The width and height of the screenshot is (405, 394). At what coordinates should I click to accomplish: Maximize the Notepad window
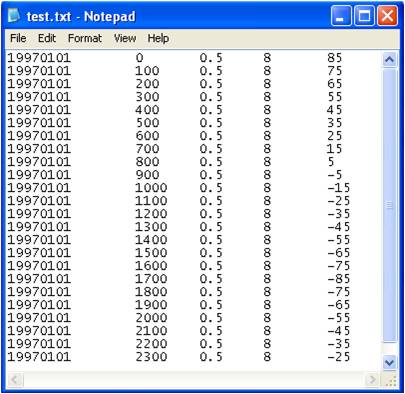tap(364, 16)
